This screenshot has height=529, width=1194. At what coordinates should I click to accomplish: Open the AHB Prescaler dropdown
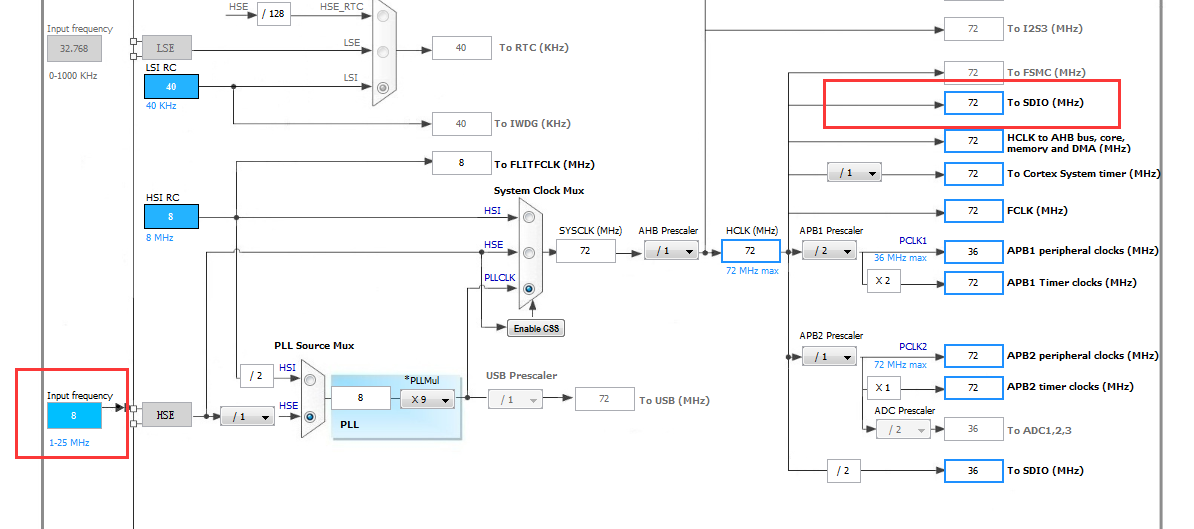coord(671,250)
